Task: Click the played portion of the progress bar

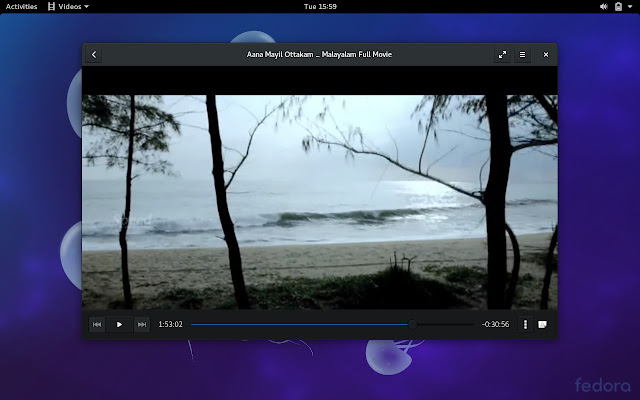Action: point(300,324)
